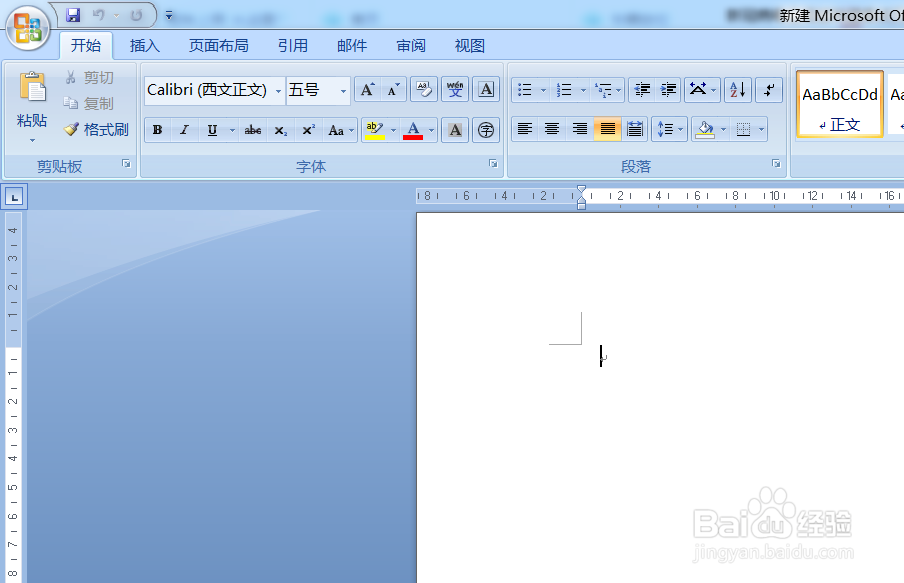Viewport: 904px width, 583px height.
Task: Toggle strikethrough abc formatting
Action: [253, 130]
